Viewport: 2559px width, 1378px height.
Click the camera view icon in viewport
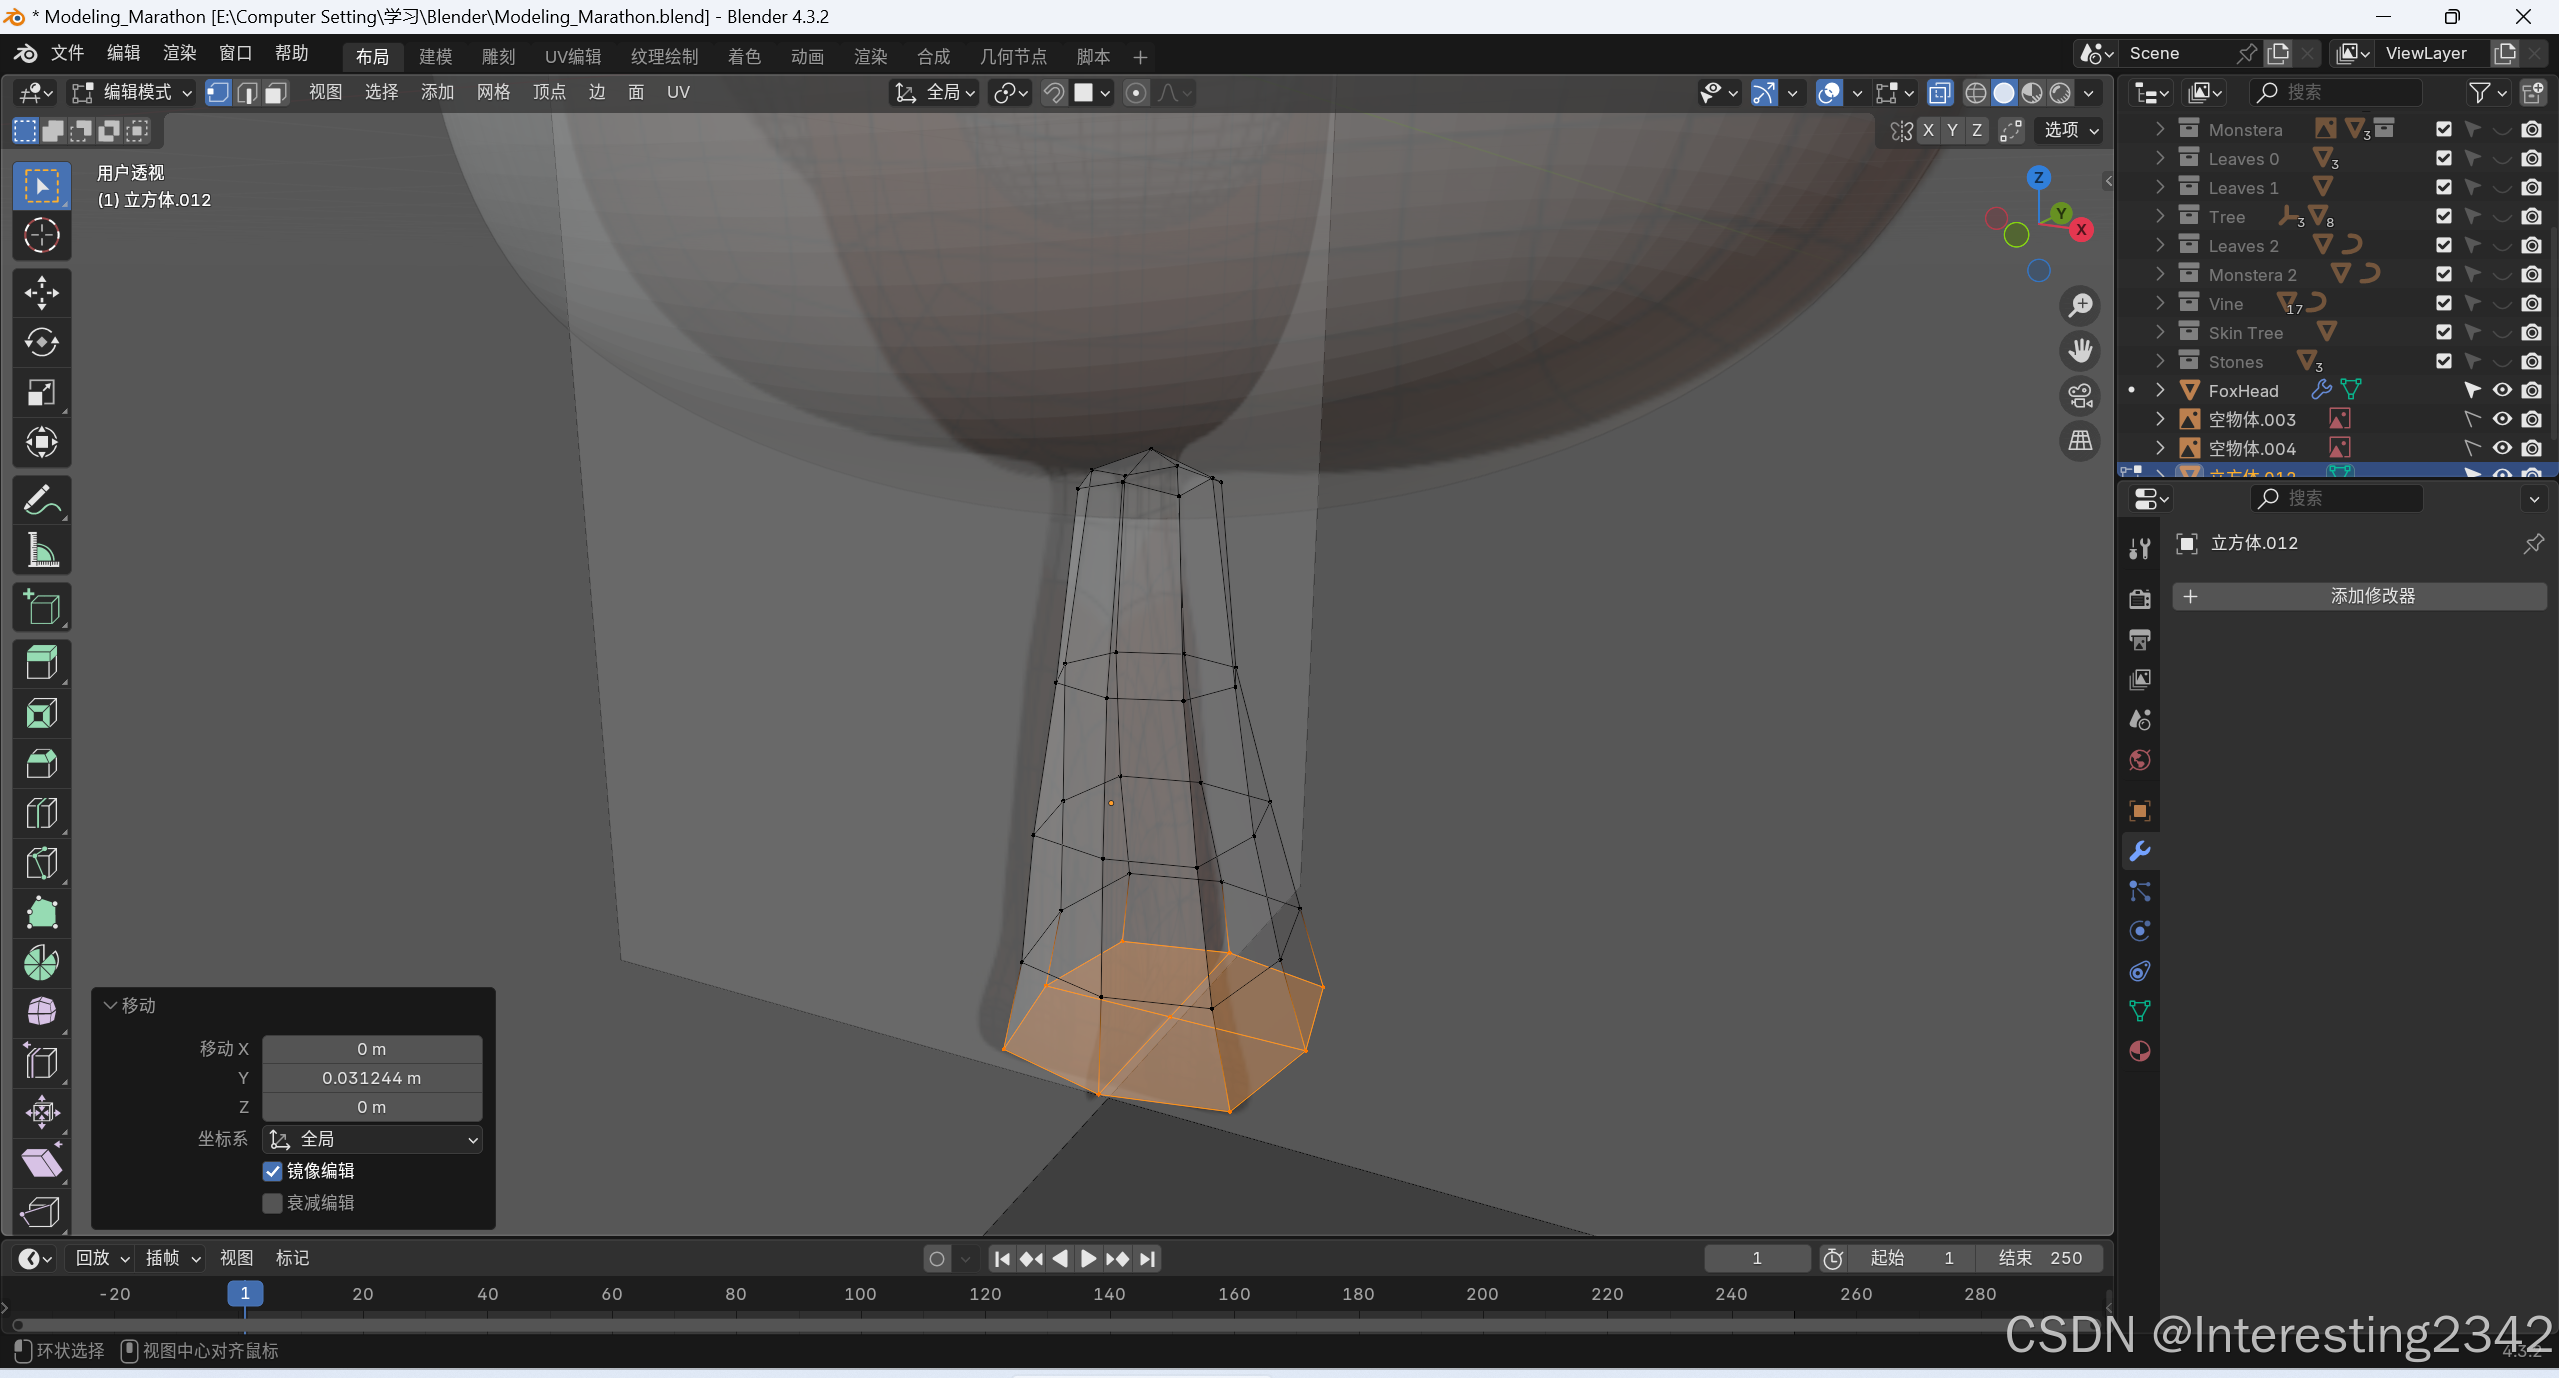[2080, 395]
